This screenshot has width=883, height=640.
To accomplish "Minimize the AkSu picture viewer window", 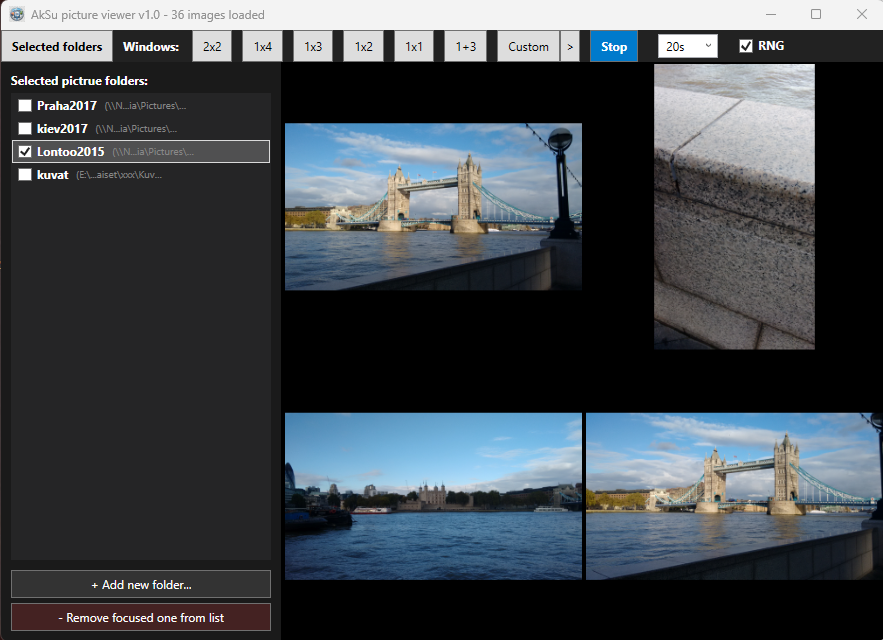I will [771, 15].
